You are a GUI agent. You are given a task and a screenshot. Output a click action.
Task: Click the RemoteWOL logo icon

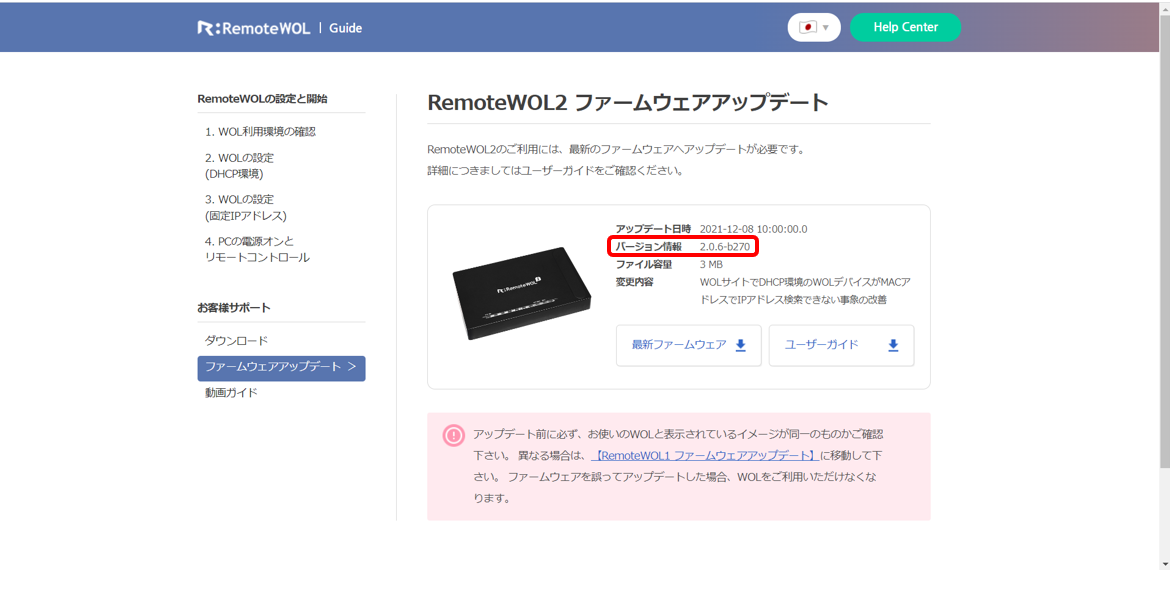254,28
